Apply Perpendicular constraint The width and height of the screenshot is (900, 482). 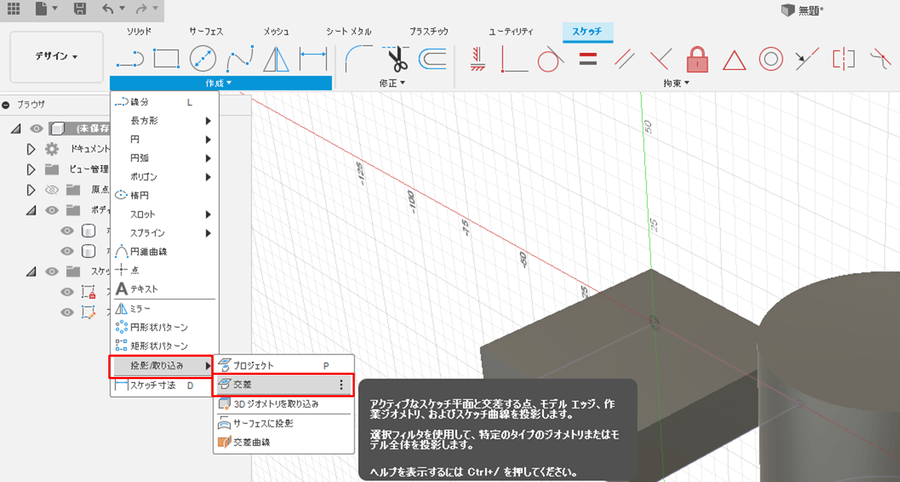point(661,59)
